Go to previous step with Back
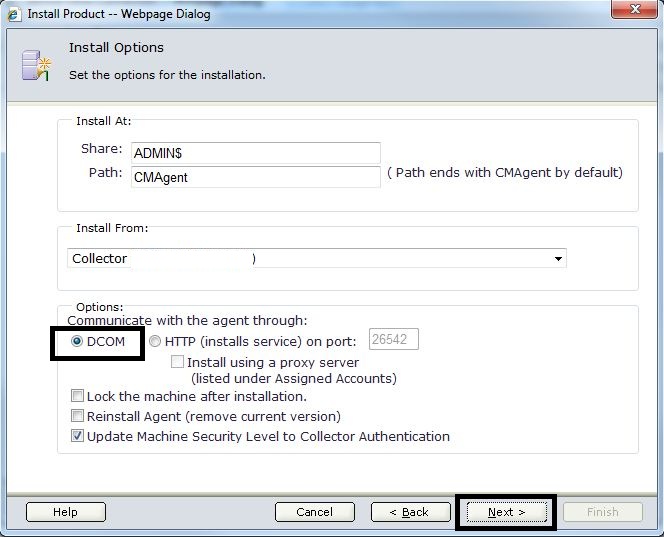664x537 pixels. tap(410, 512)
